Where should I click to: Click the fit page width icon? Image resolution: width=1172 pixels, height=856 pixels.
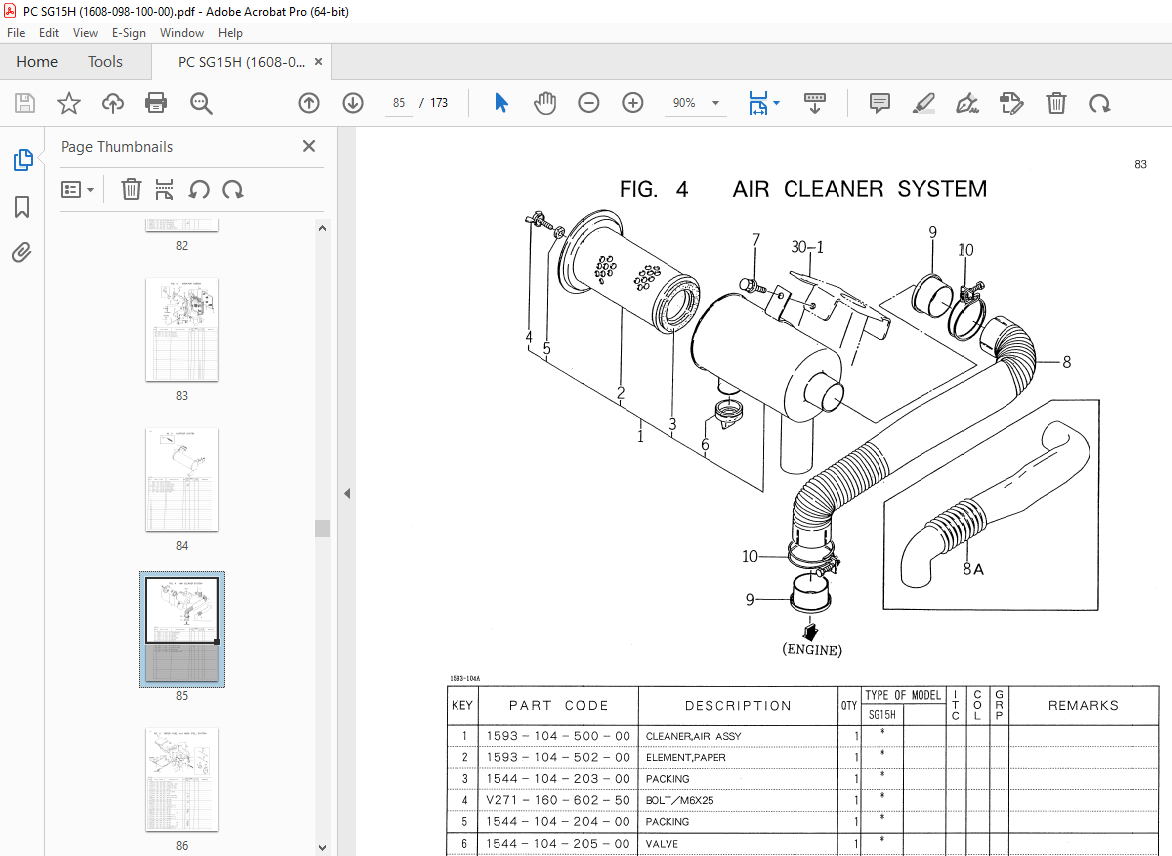pyautogui.click(x=758, y=103)
